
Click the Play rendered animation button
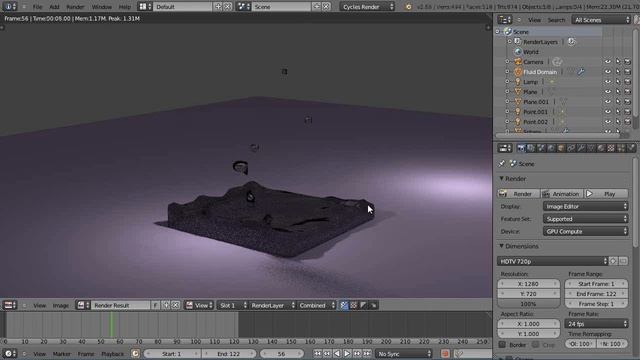click(x=606, y=194)
